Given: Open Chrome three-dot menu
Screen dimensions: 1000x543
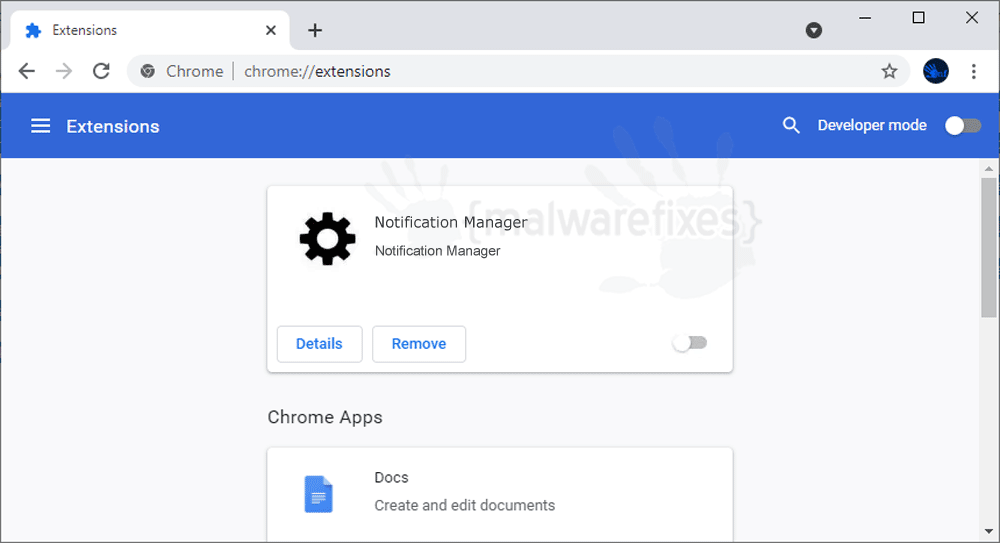Looking at the screenshot, I should 973,71.
